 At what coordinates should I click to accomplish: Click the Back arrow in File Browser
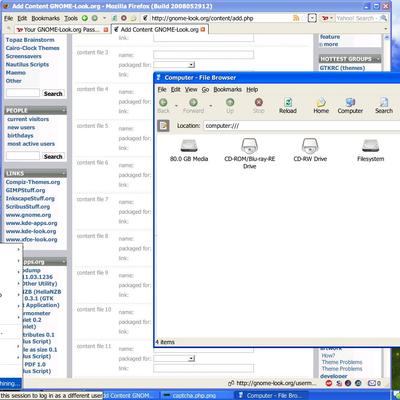[x=163, y=102]
